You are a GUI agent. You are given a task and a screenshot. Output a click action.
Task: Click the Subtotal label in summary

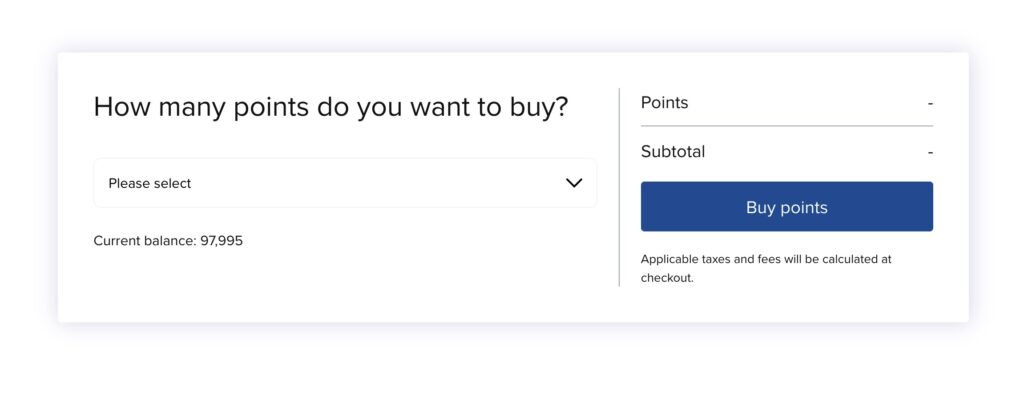[672, 152]
